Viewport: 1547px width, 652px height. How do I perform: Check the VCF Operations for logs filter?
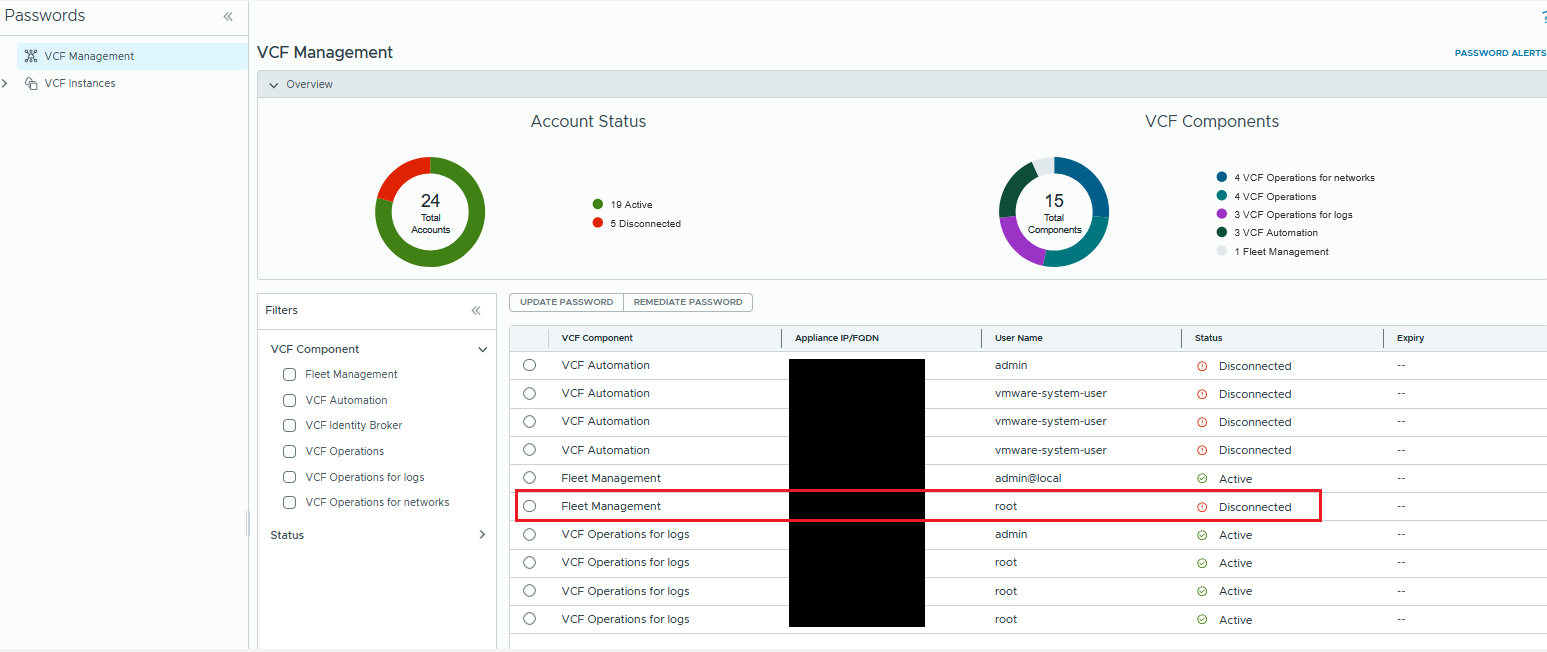[x=289, y=477]
